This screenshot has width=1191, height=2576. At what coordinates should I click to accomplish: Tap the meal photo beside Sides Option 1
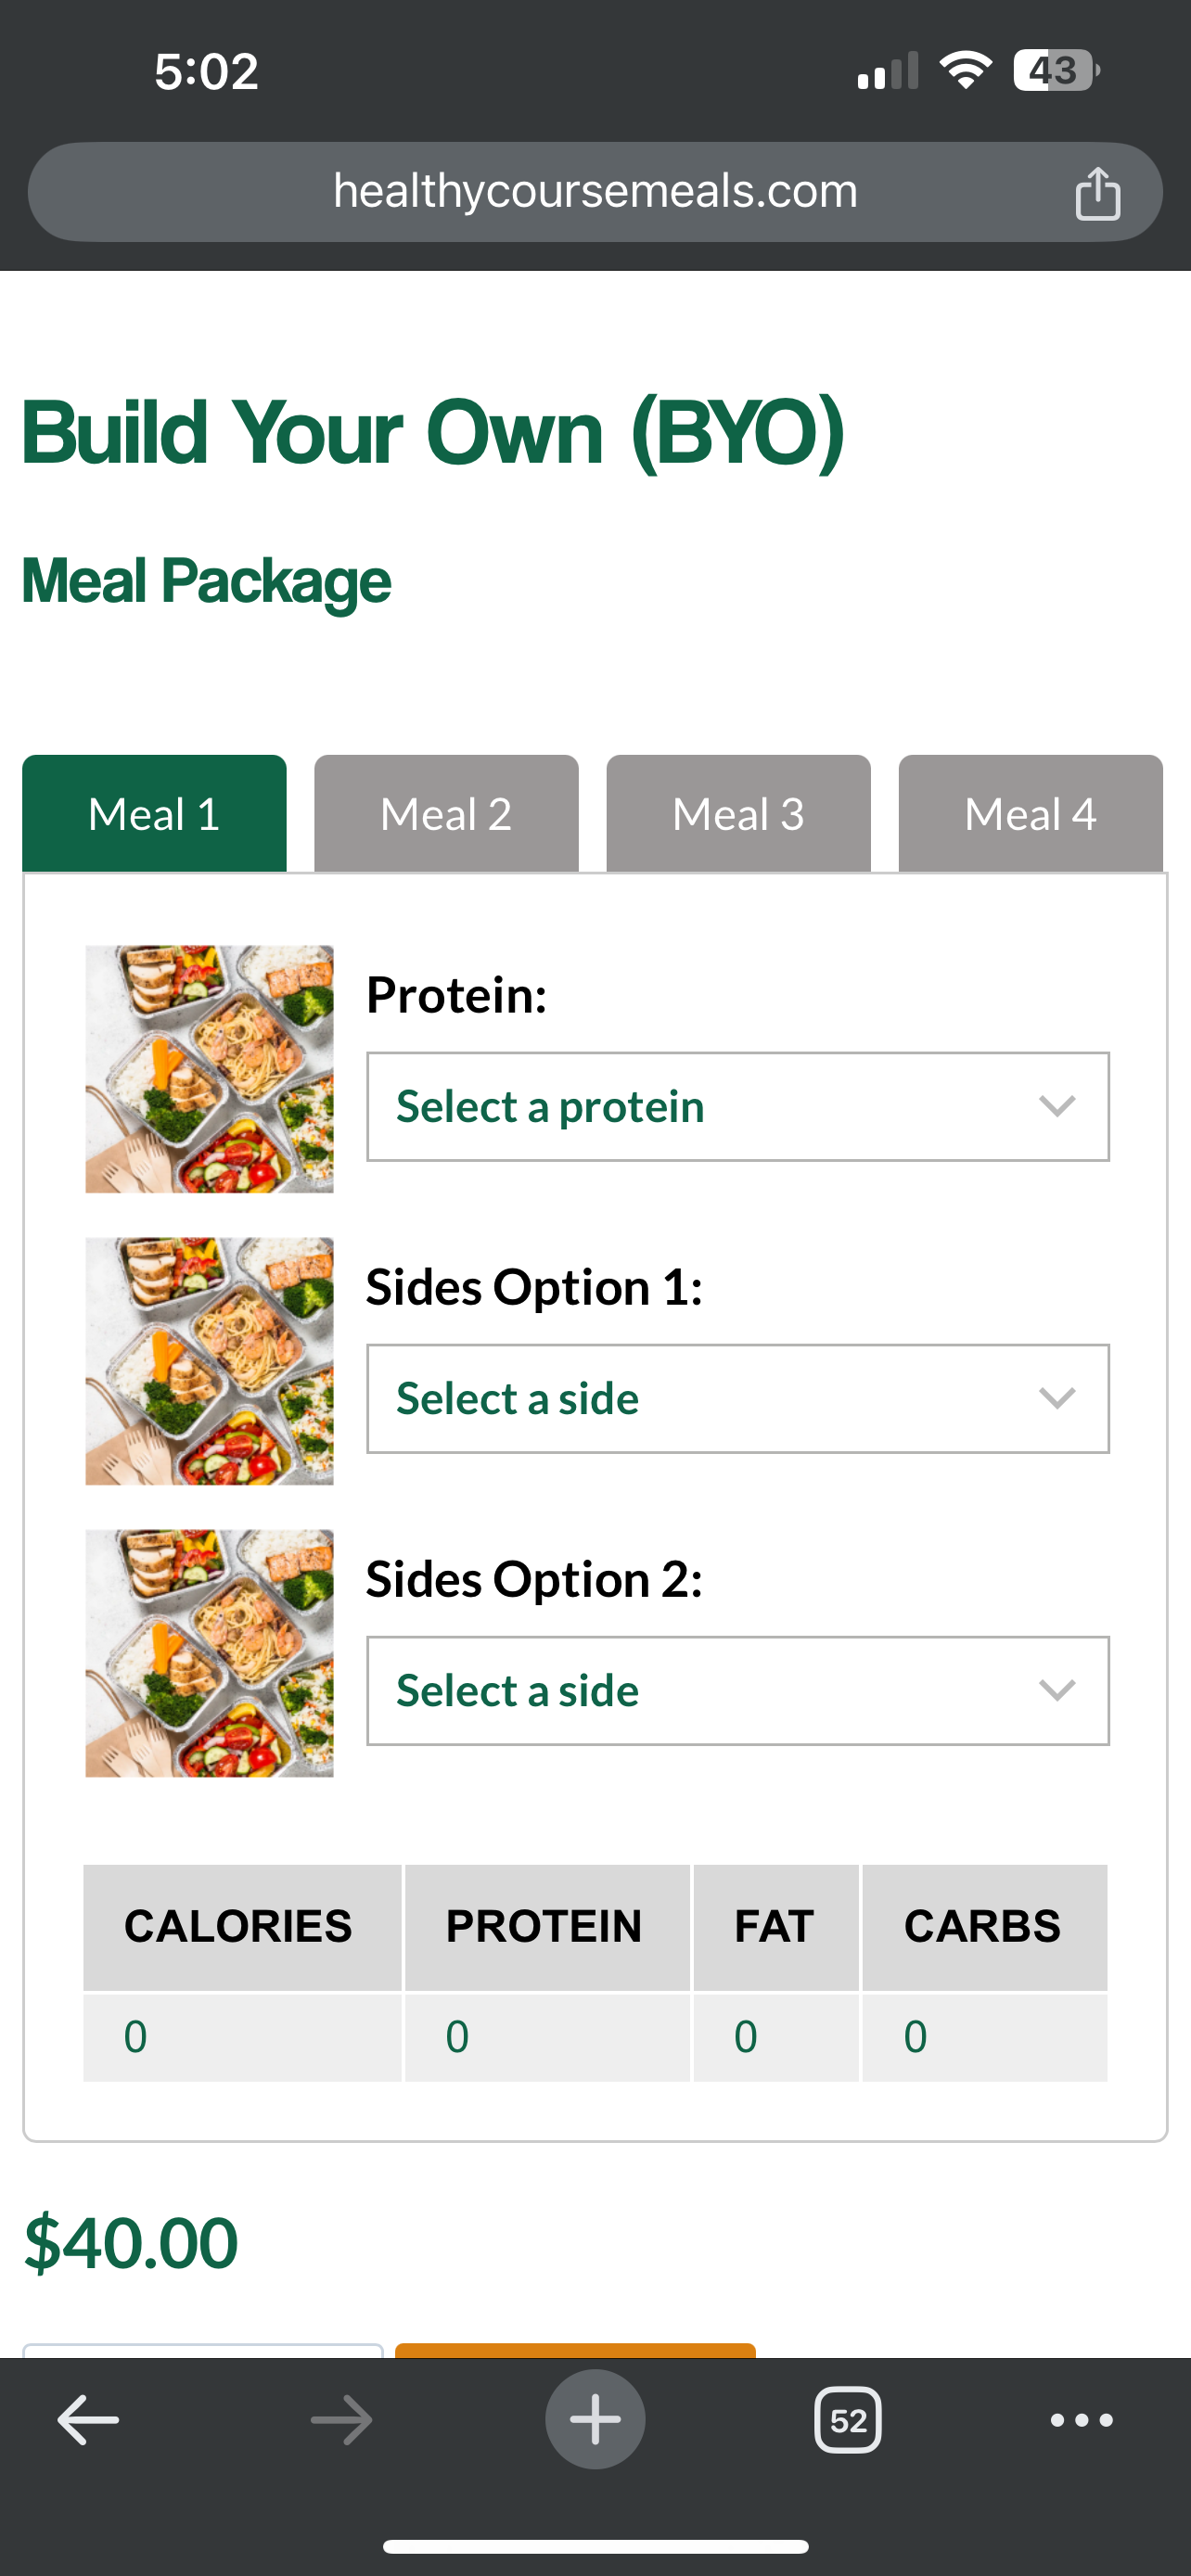click(209, 1361)
